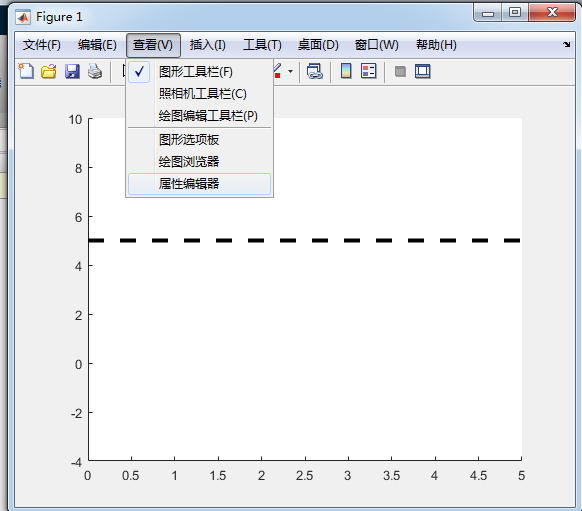Click the New Figure toolbar icon
The width and height of the screenshot is (582, 511).
[26, 71]
